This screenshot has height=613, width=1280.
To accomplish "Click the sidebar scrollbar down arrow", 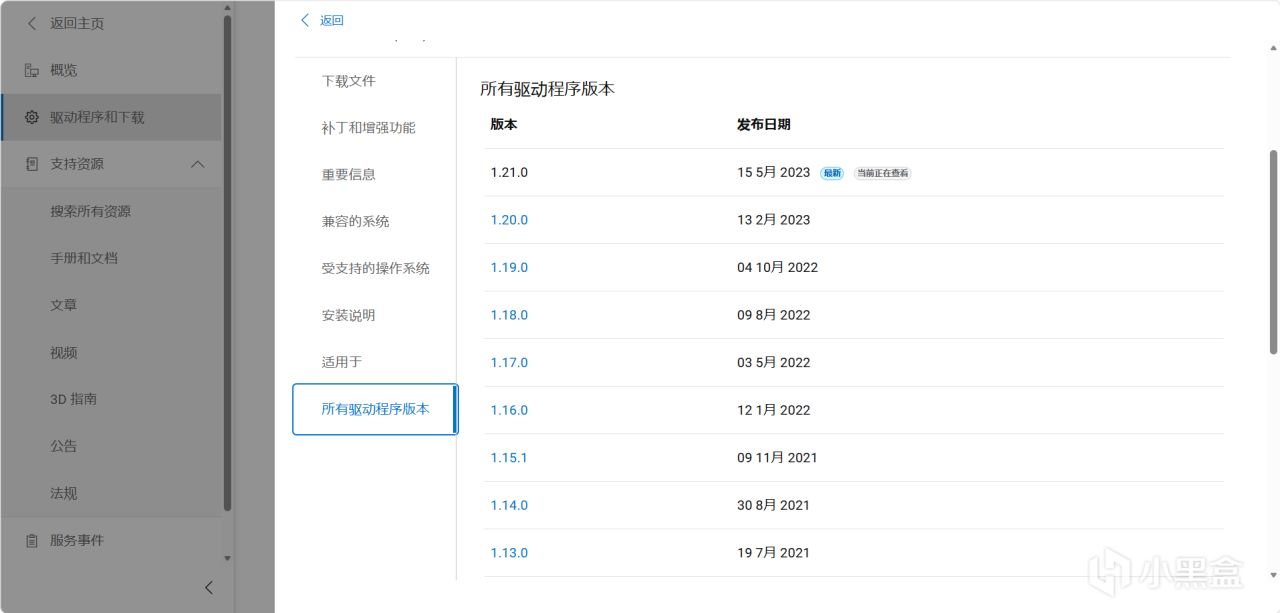I will tap(227, 558).
